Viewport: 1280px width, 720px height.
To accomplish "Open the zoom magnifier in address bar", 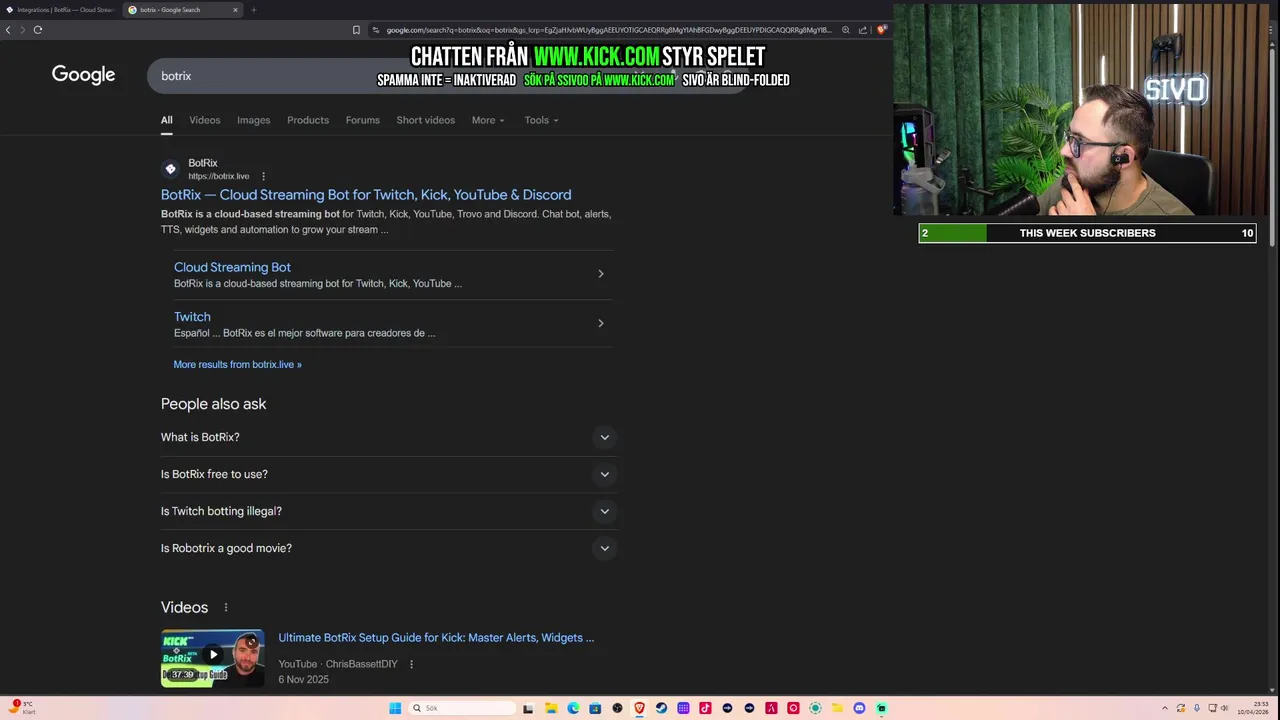I will 846,30.
